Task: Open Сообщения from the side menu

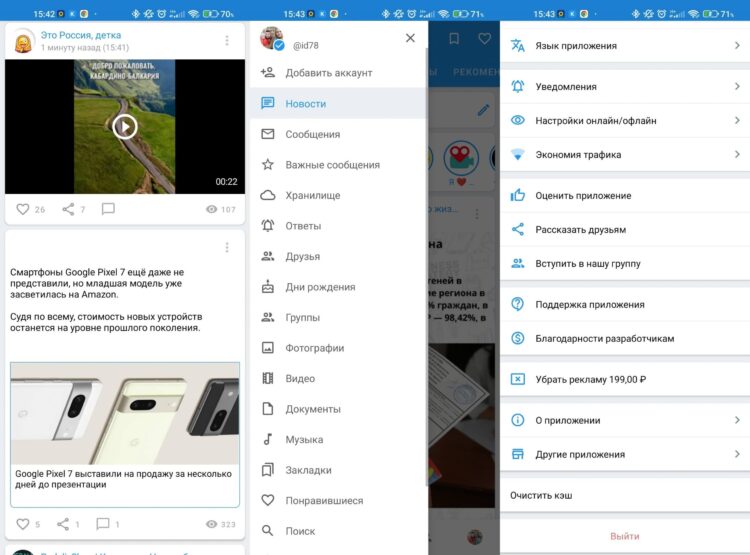Action: click(x=312, y=134)
